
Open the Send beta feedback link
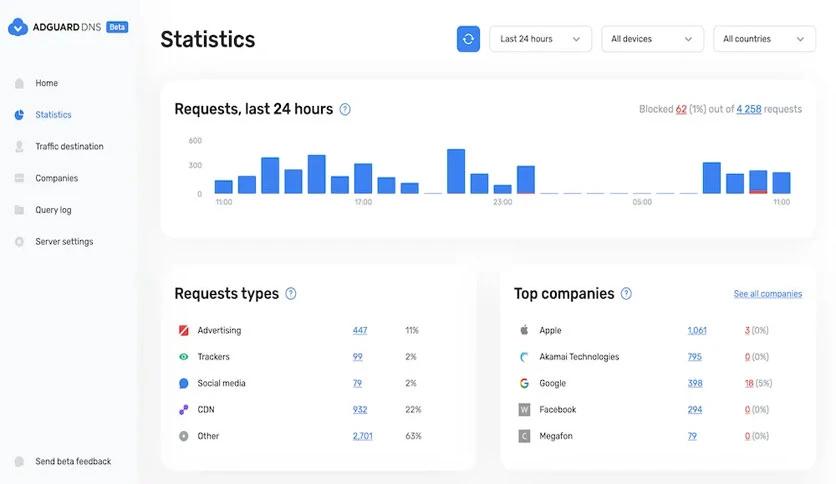coord(73,462)
